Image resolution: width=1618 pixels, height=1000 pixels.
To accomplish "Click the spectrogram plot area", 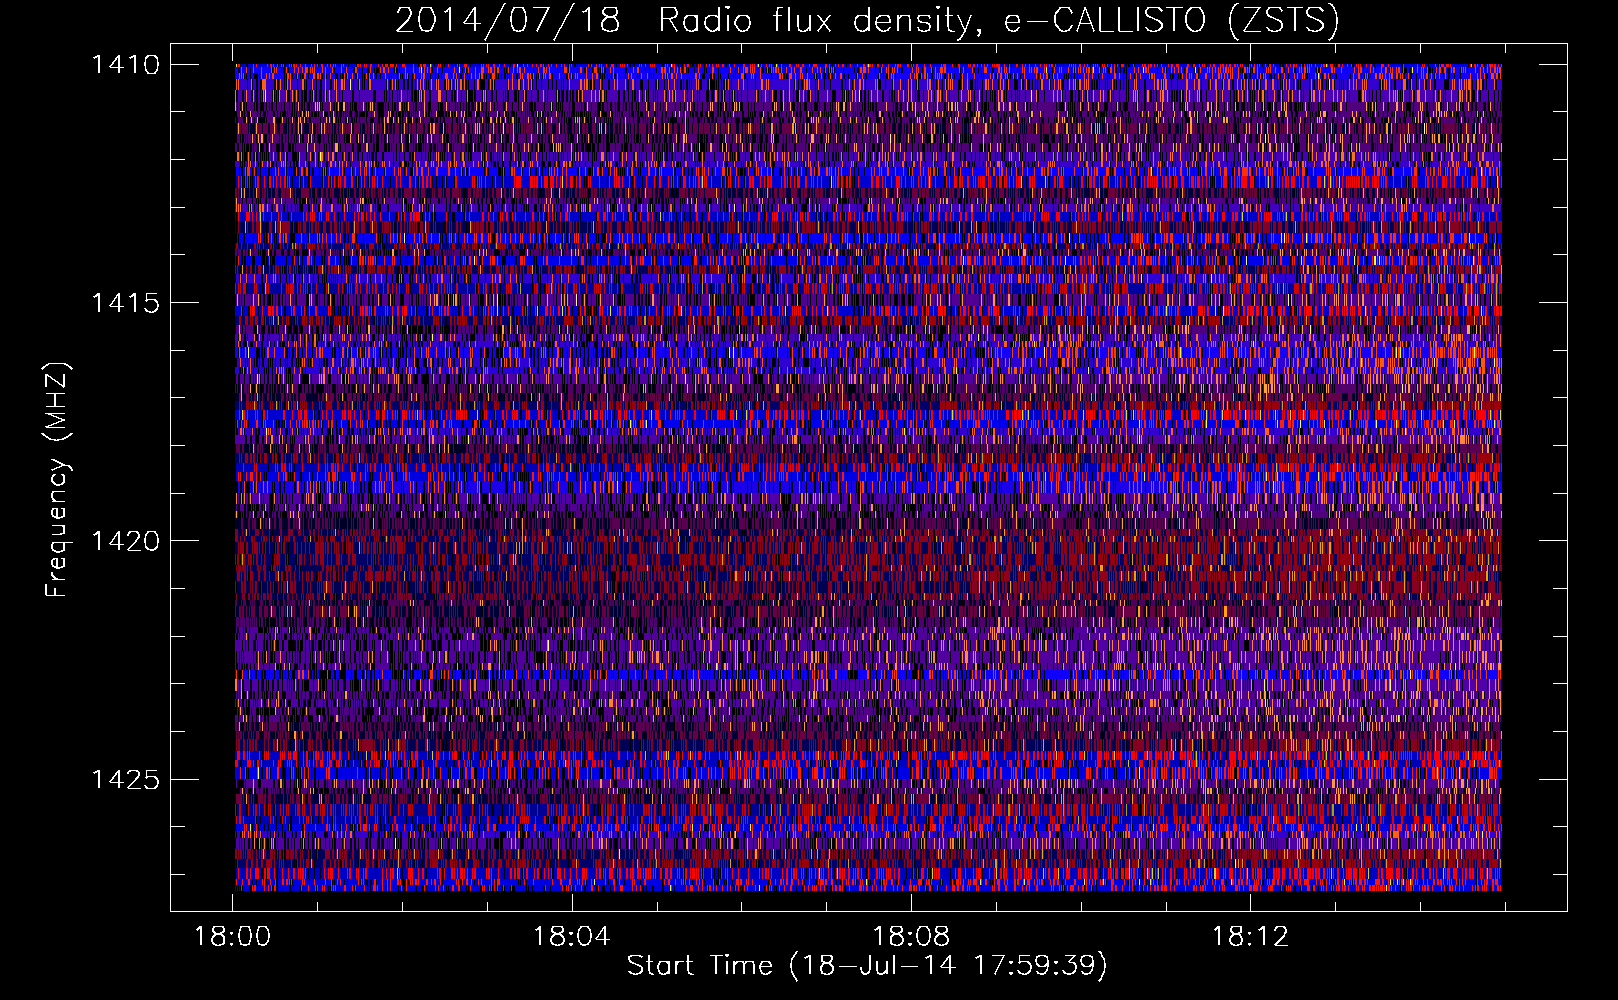I will (x=868, y=477).
